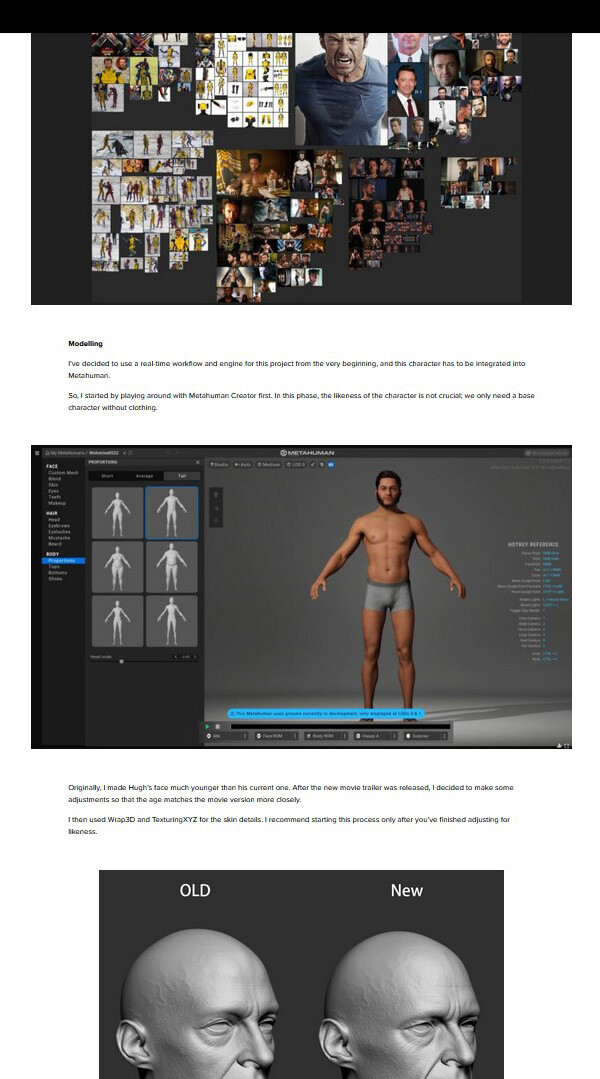Open the Bottoms body section

[x=58, y=573]
